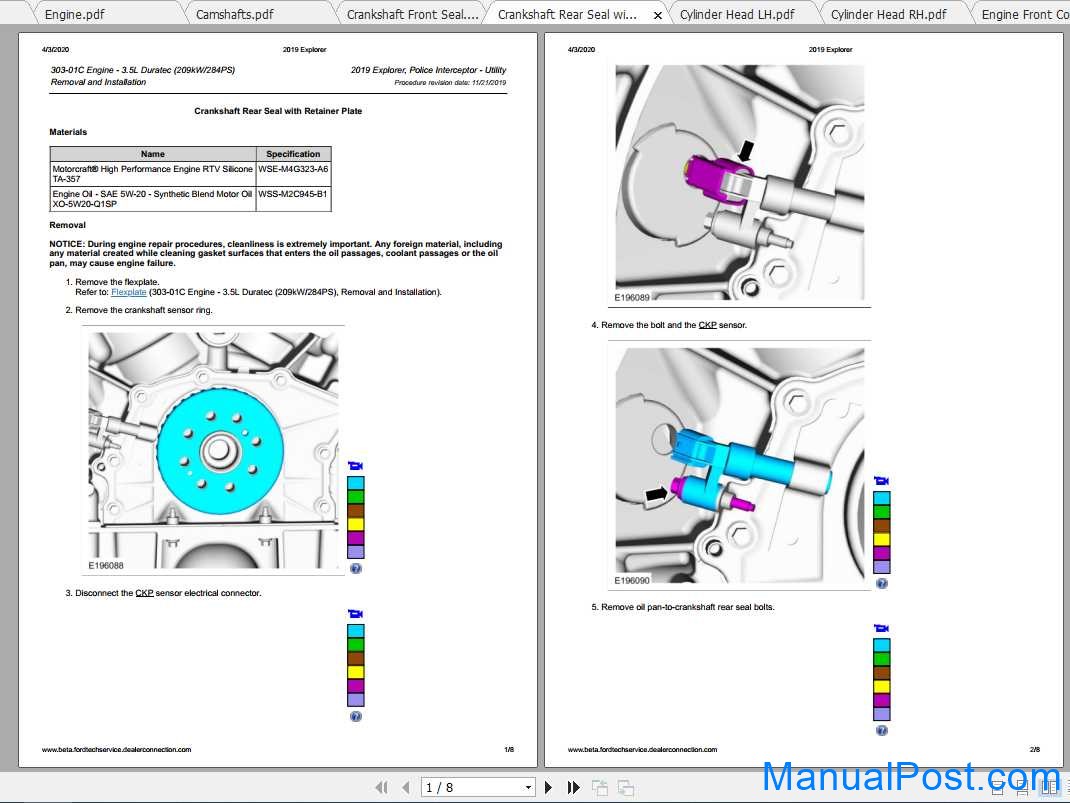Close the Crankshaft Rear Seal tab
The width and height of the screenshot is (1070, 803).
coord(657,15)
